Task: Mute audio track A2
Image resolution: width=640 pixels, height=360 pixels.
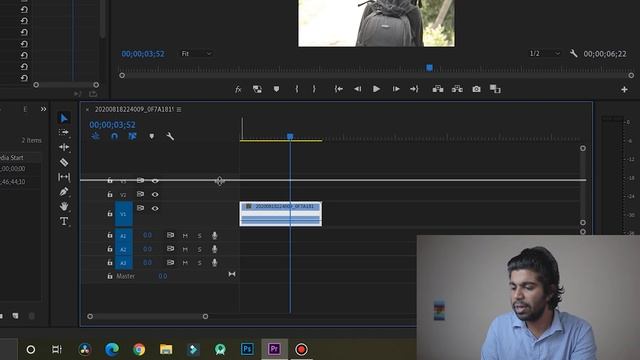Action: (185, 249)
